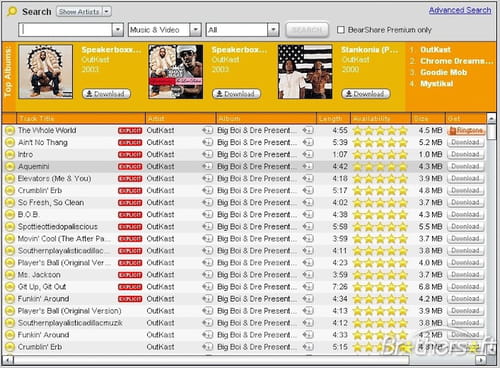Screen dimensions: 500x368
Task: Click in the search text field
Action: [66, 30]
